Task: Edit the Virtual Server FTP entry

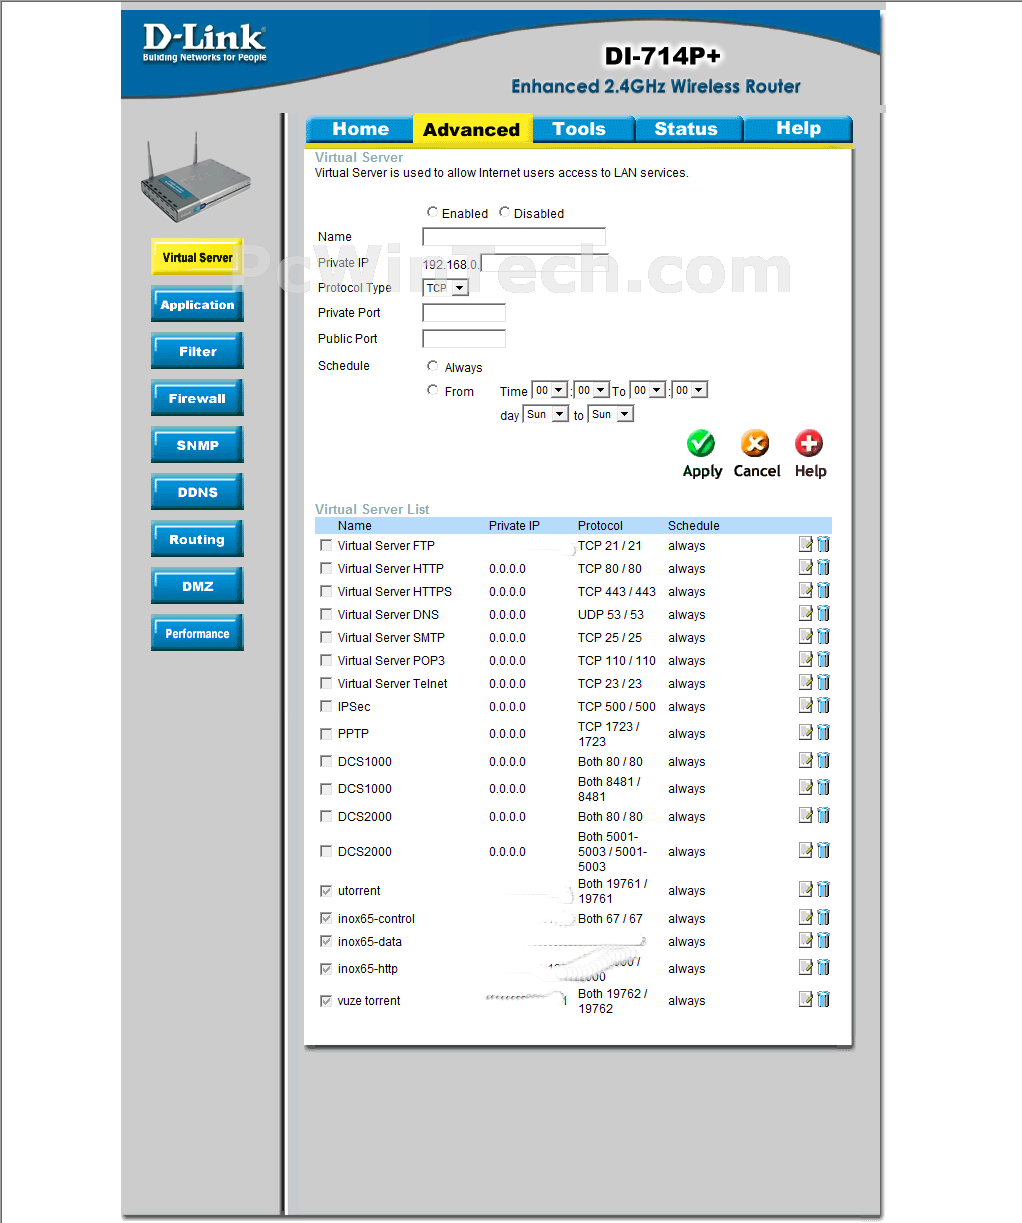Action: coord(805,545)
